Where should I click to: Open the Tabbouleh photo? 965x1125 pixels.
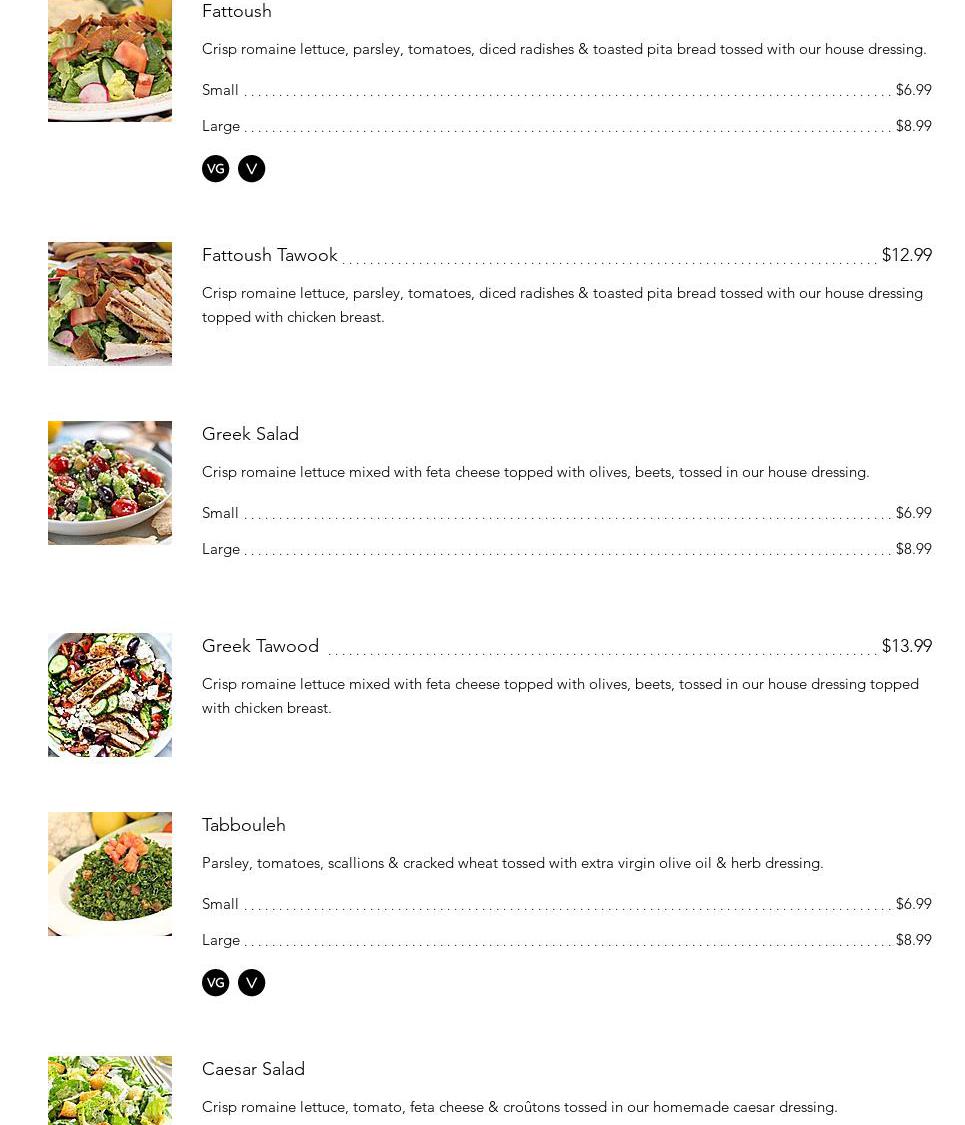click(110, 874)
